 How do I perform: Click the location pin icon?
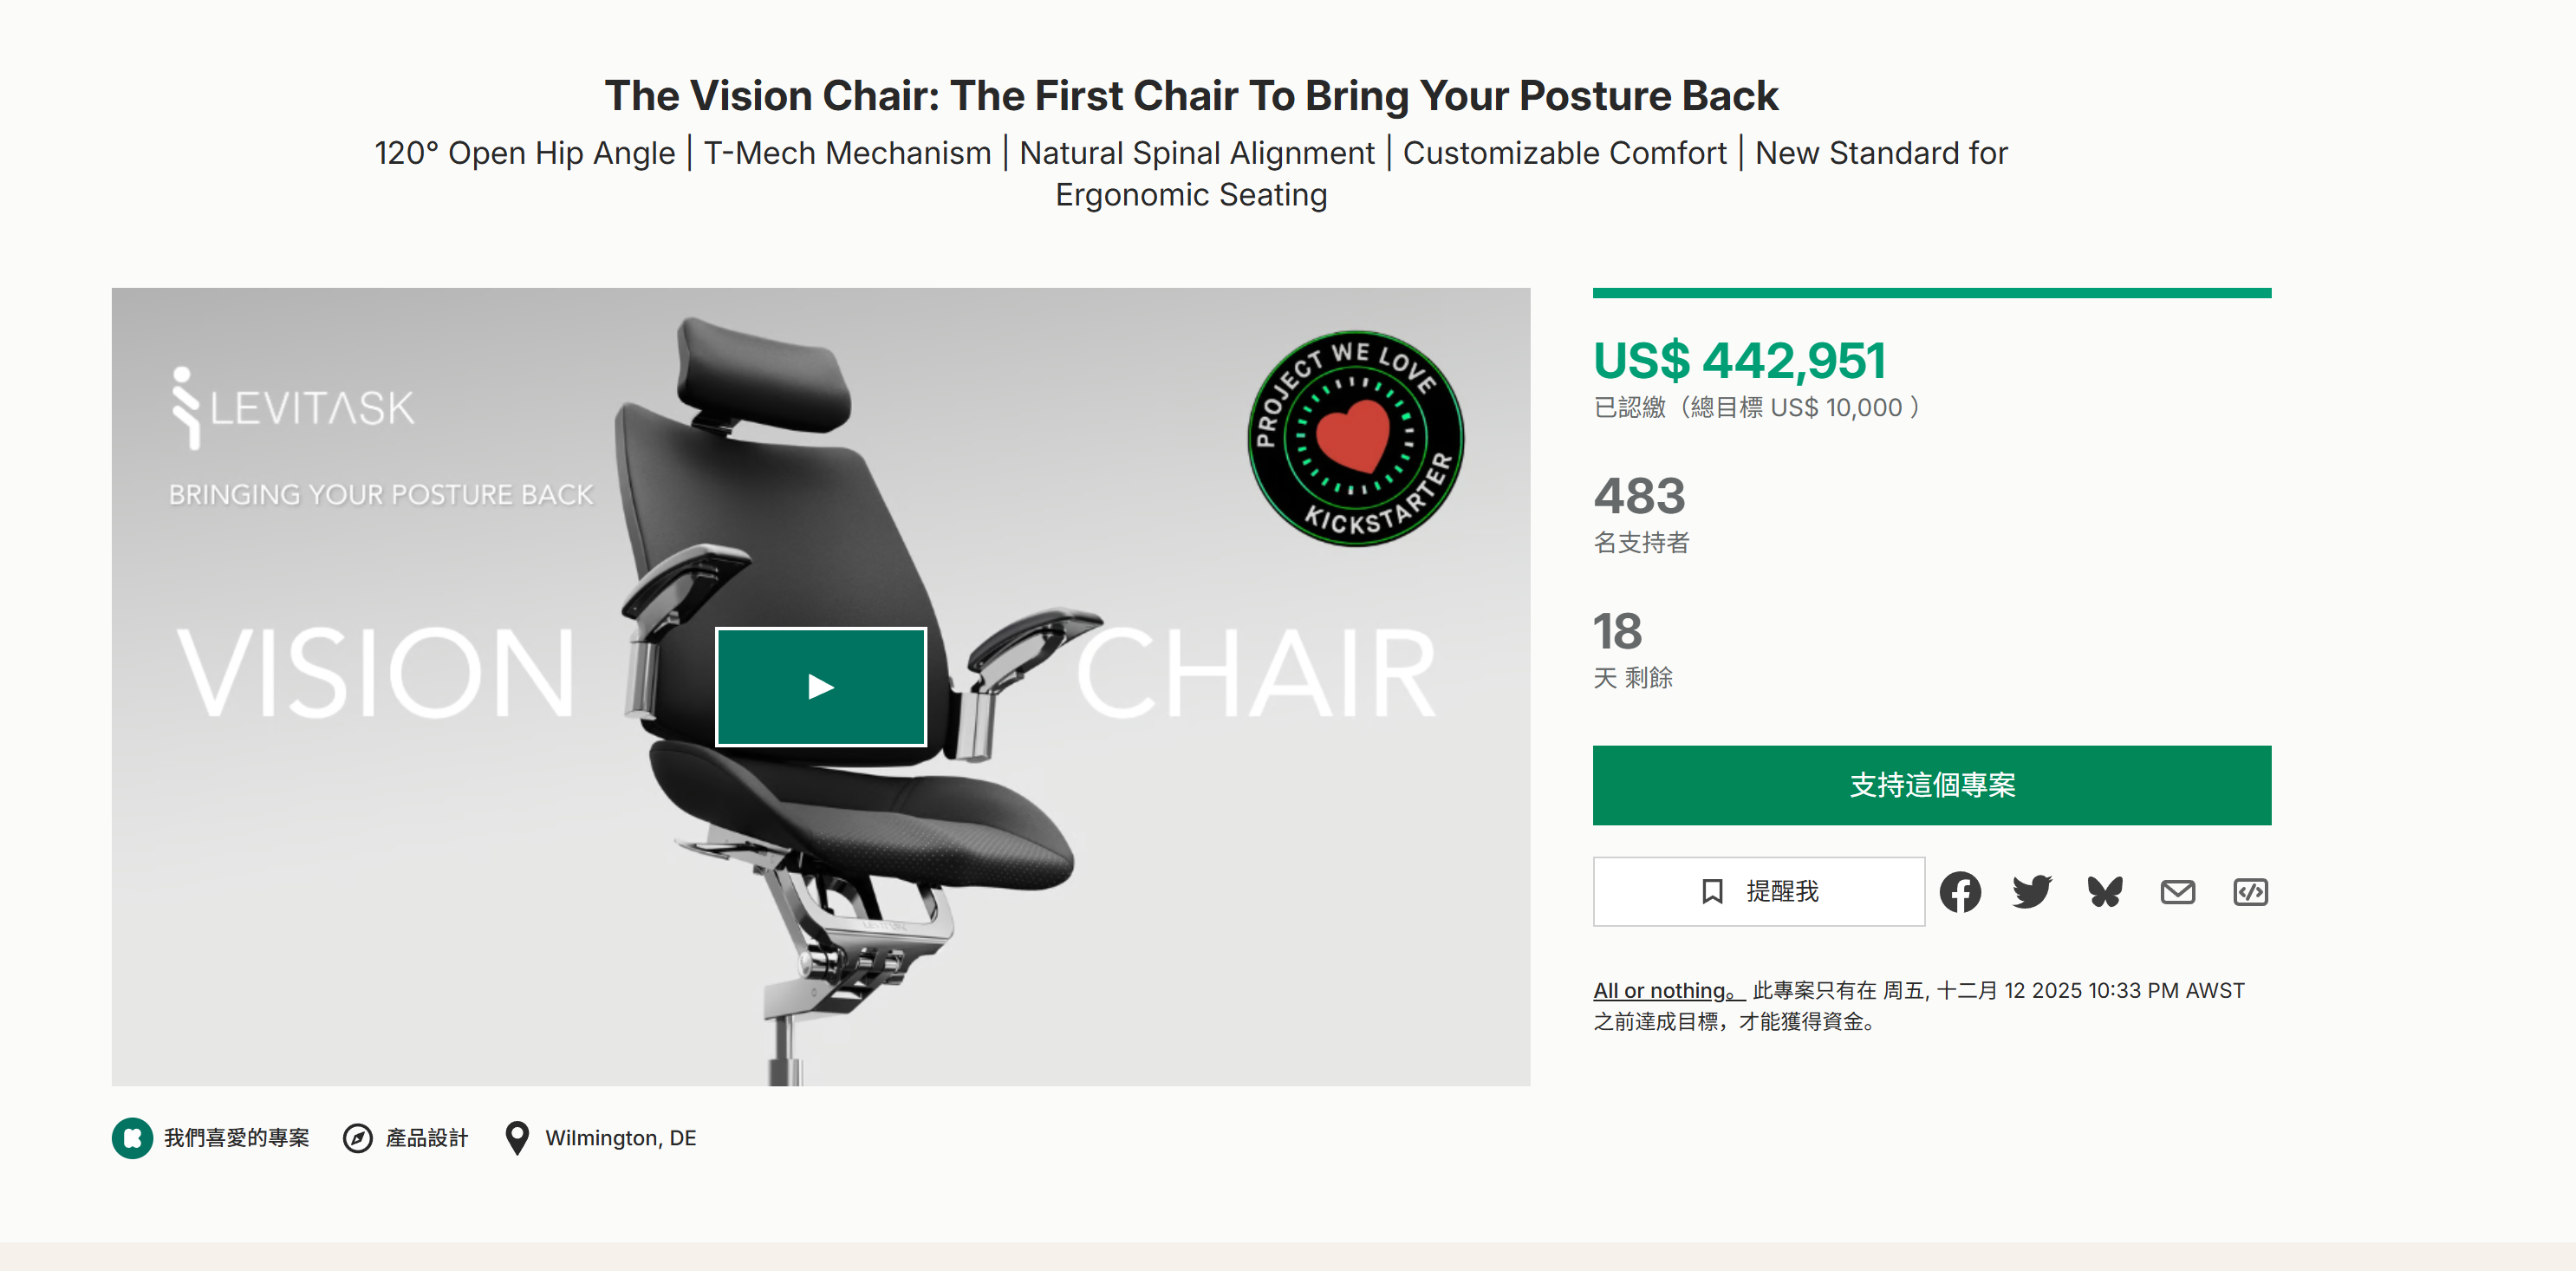[x=517, y=1138]
